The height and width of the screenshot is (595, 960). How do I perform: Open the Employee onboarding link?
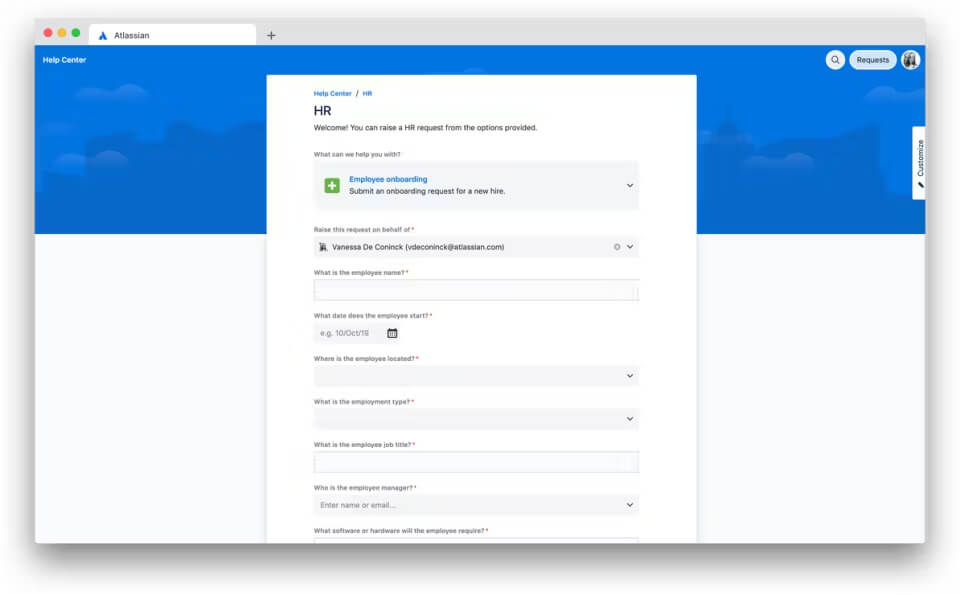pyautogui.click(x=388, y=179)
